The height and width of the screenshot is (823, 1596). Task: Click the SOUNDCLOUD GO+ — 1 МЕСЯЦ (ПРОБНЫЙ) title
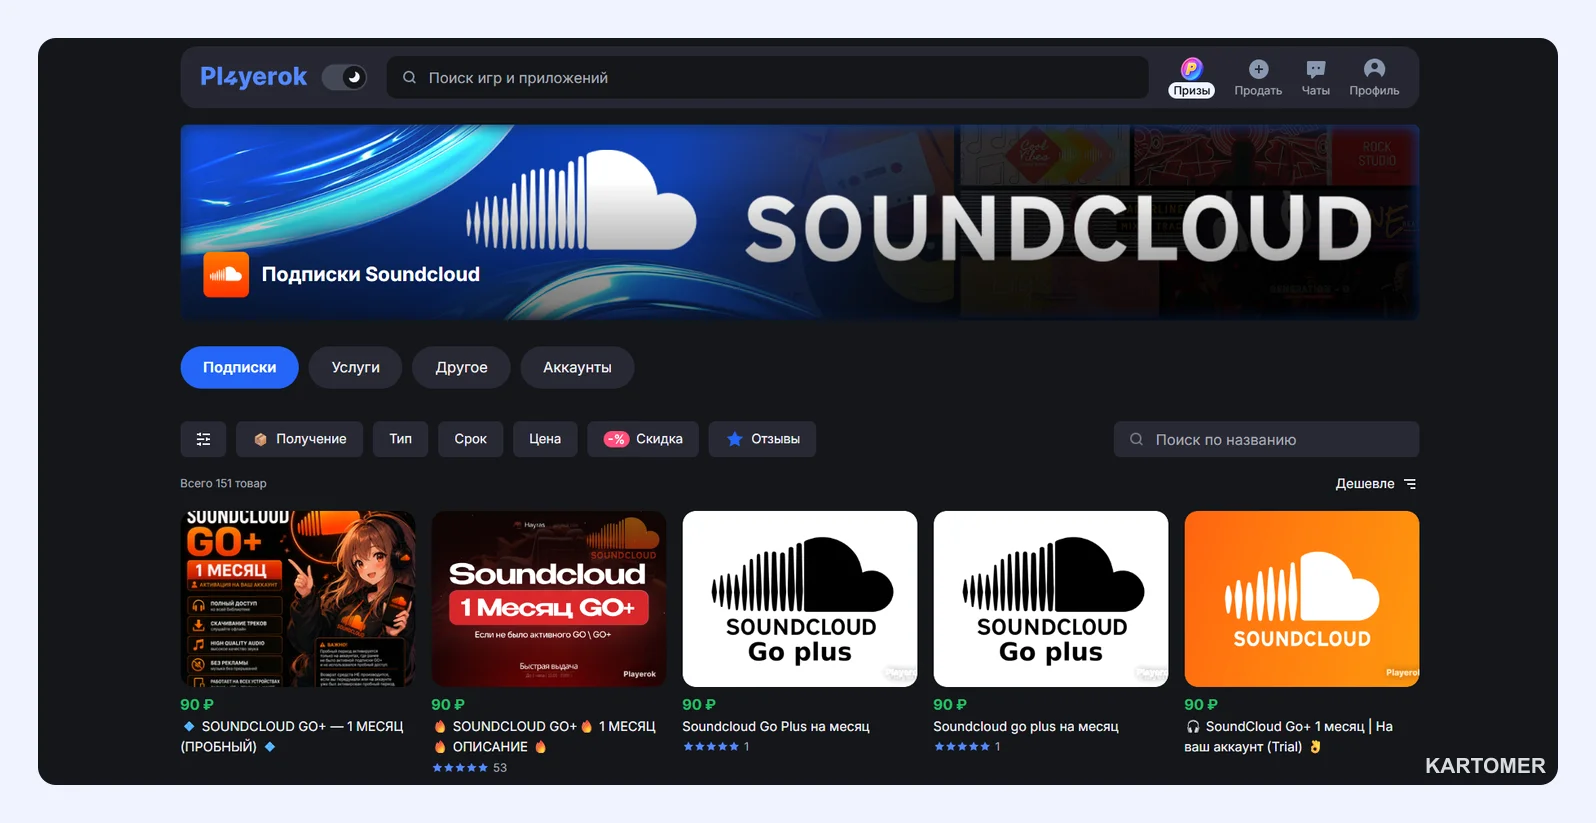pyautogui.click(x=292, y=736)
